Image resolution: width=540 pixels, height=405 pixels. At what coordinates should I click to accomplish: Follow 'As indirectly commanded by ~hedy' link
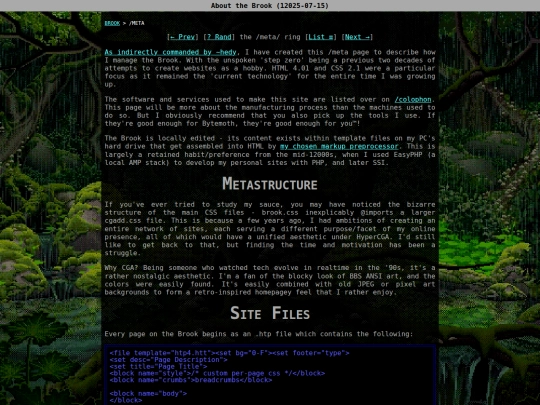tap(170, 52)
